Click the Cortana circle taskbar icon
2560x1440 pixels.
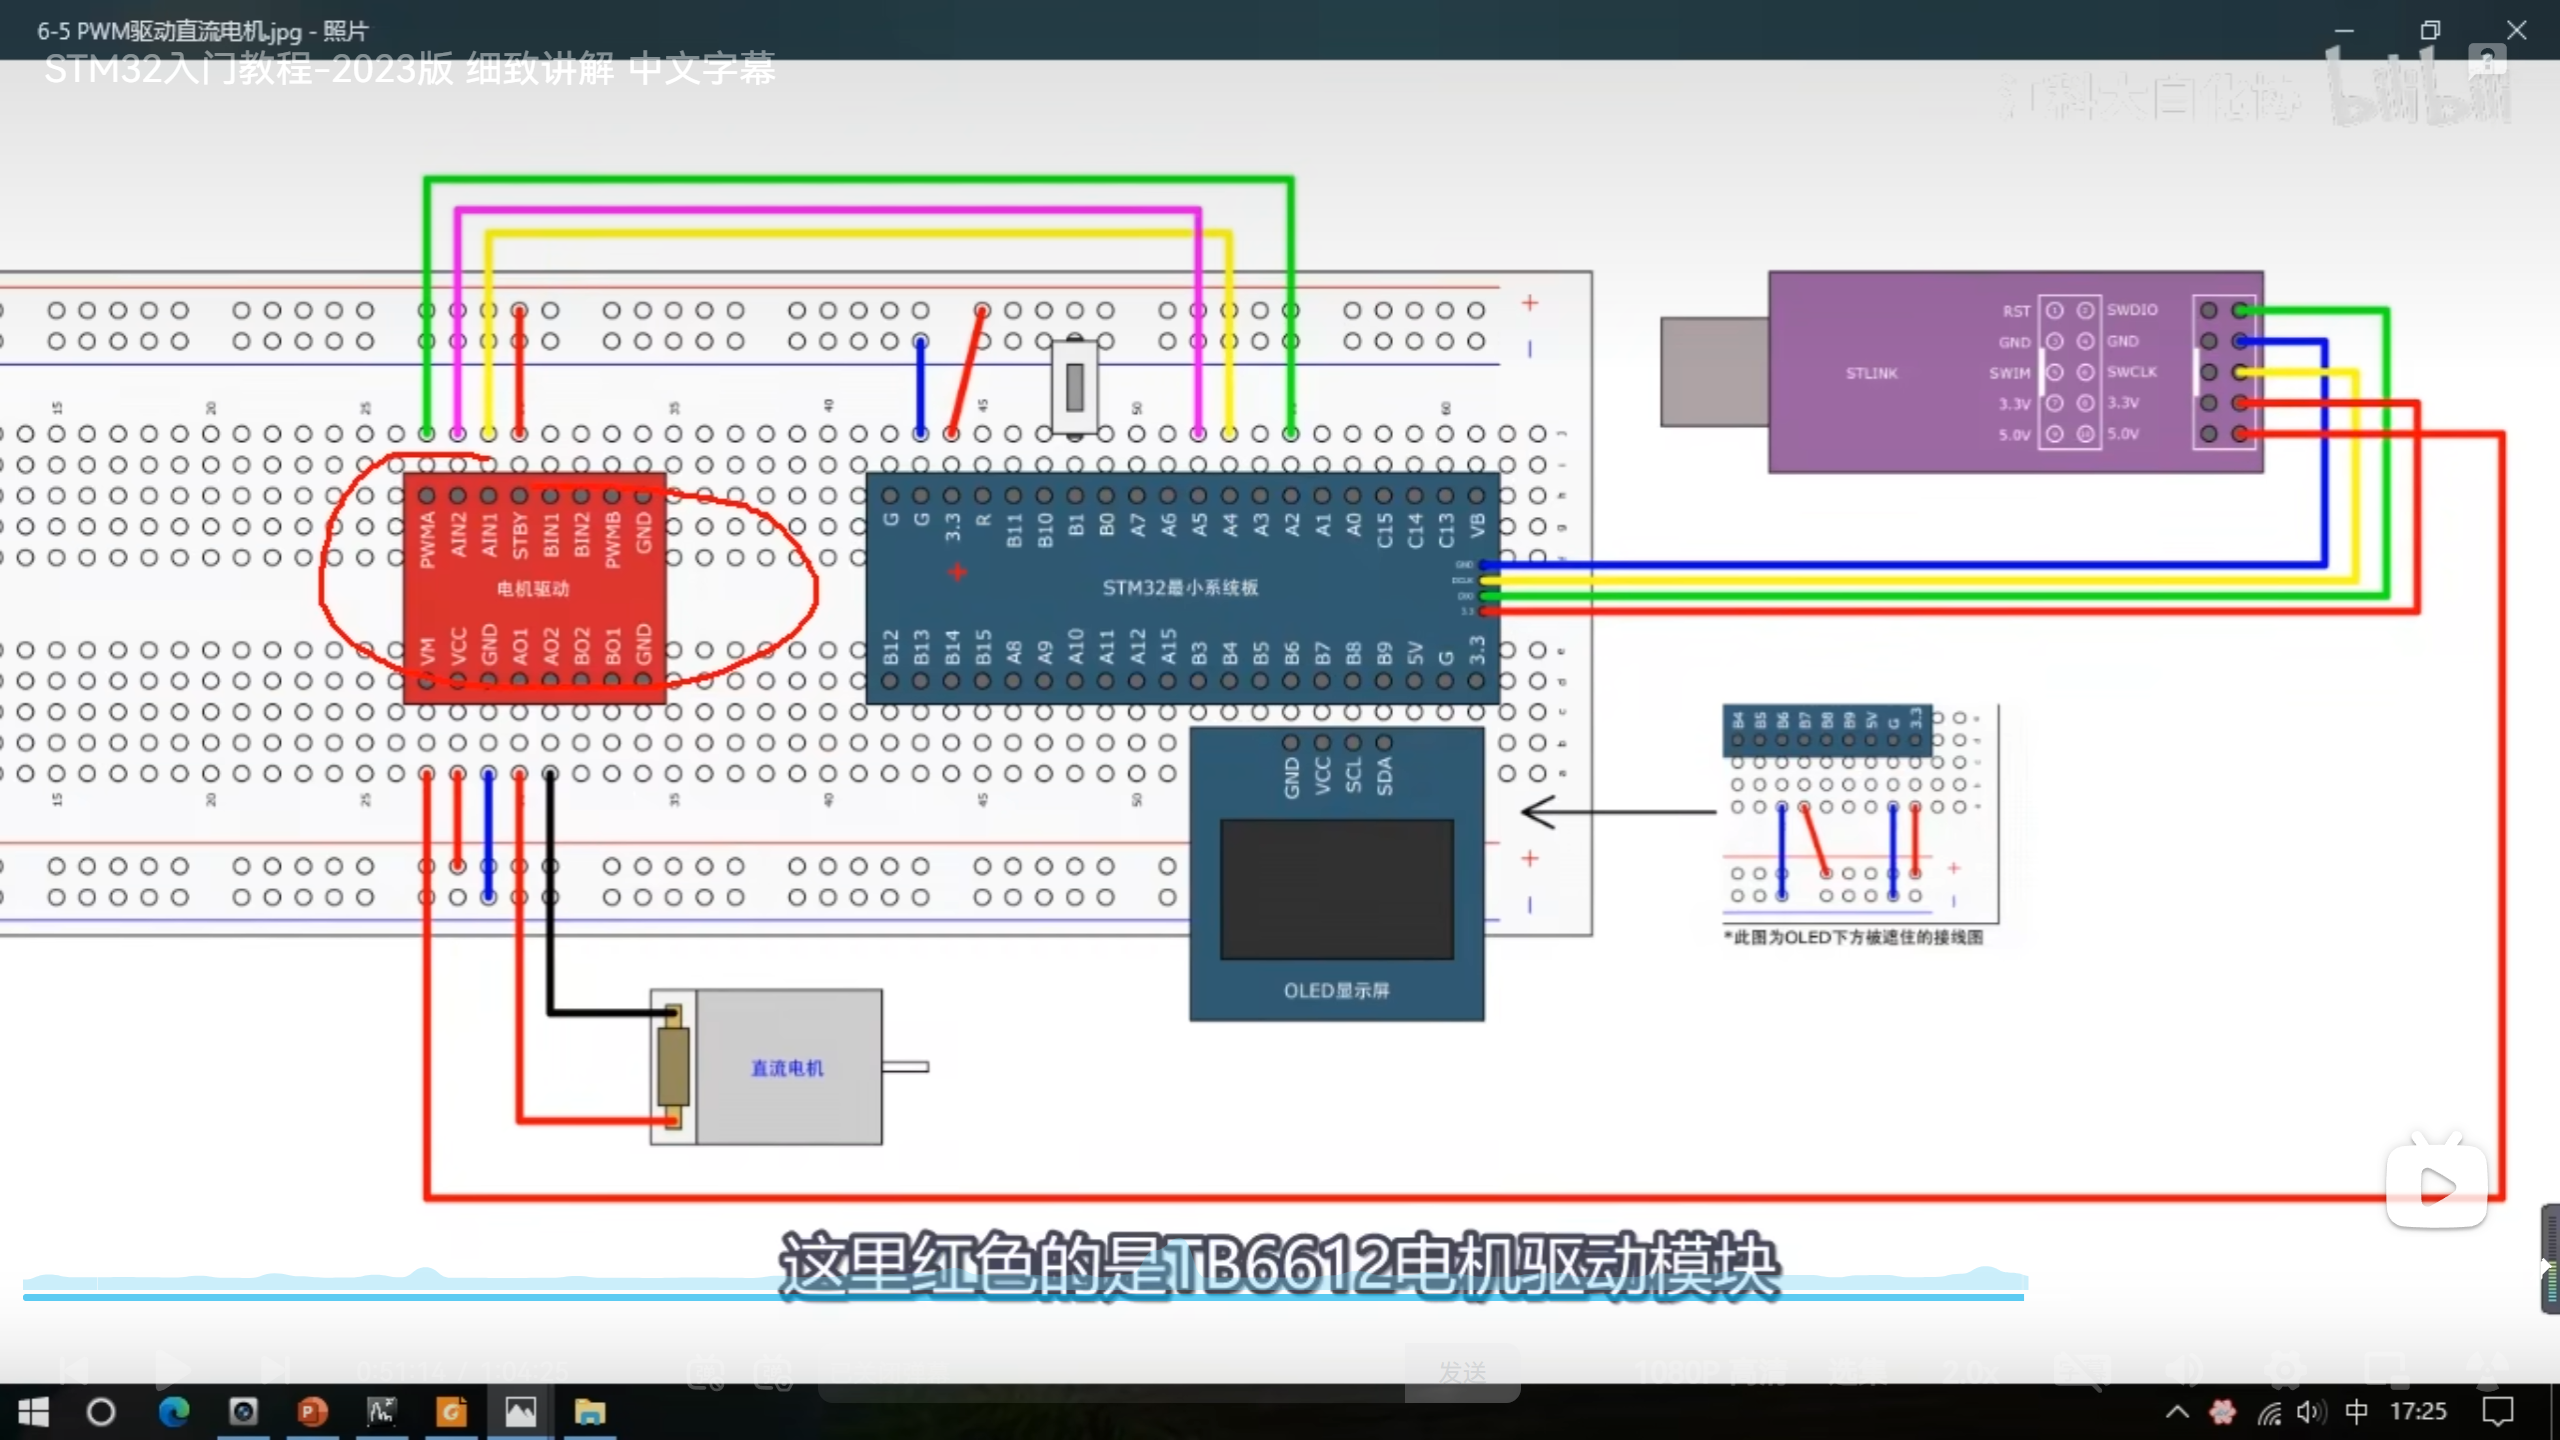point(101,1412)
